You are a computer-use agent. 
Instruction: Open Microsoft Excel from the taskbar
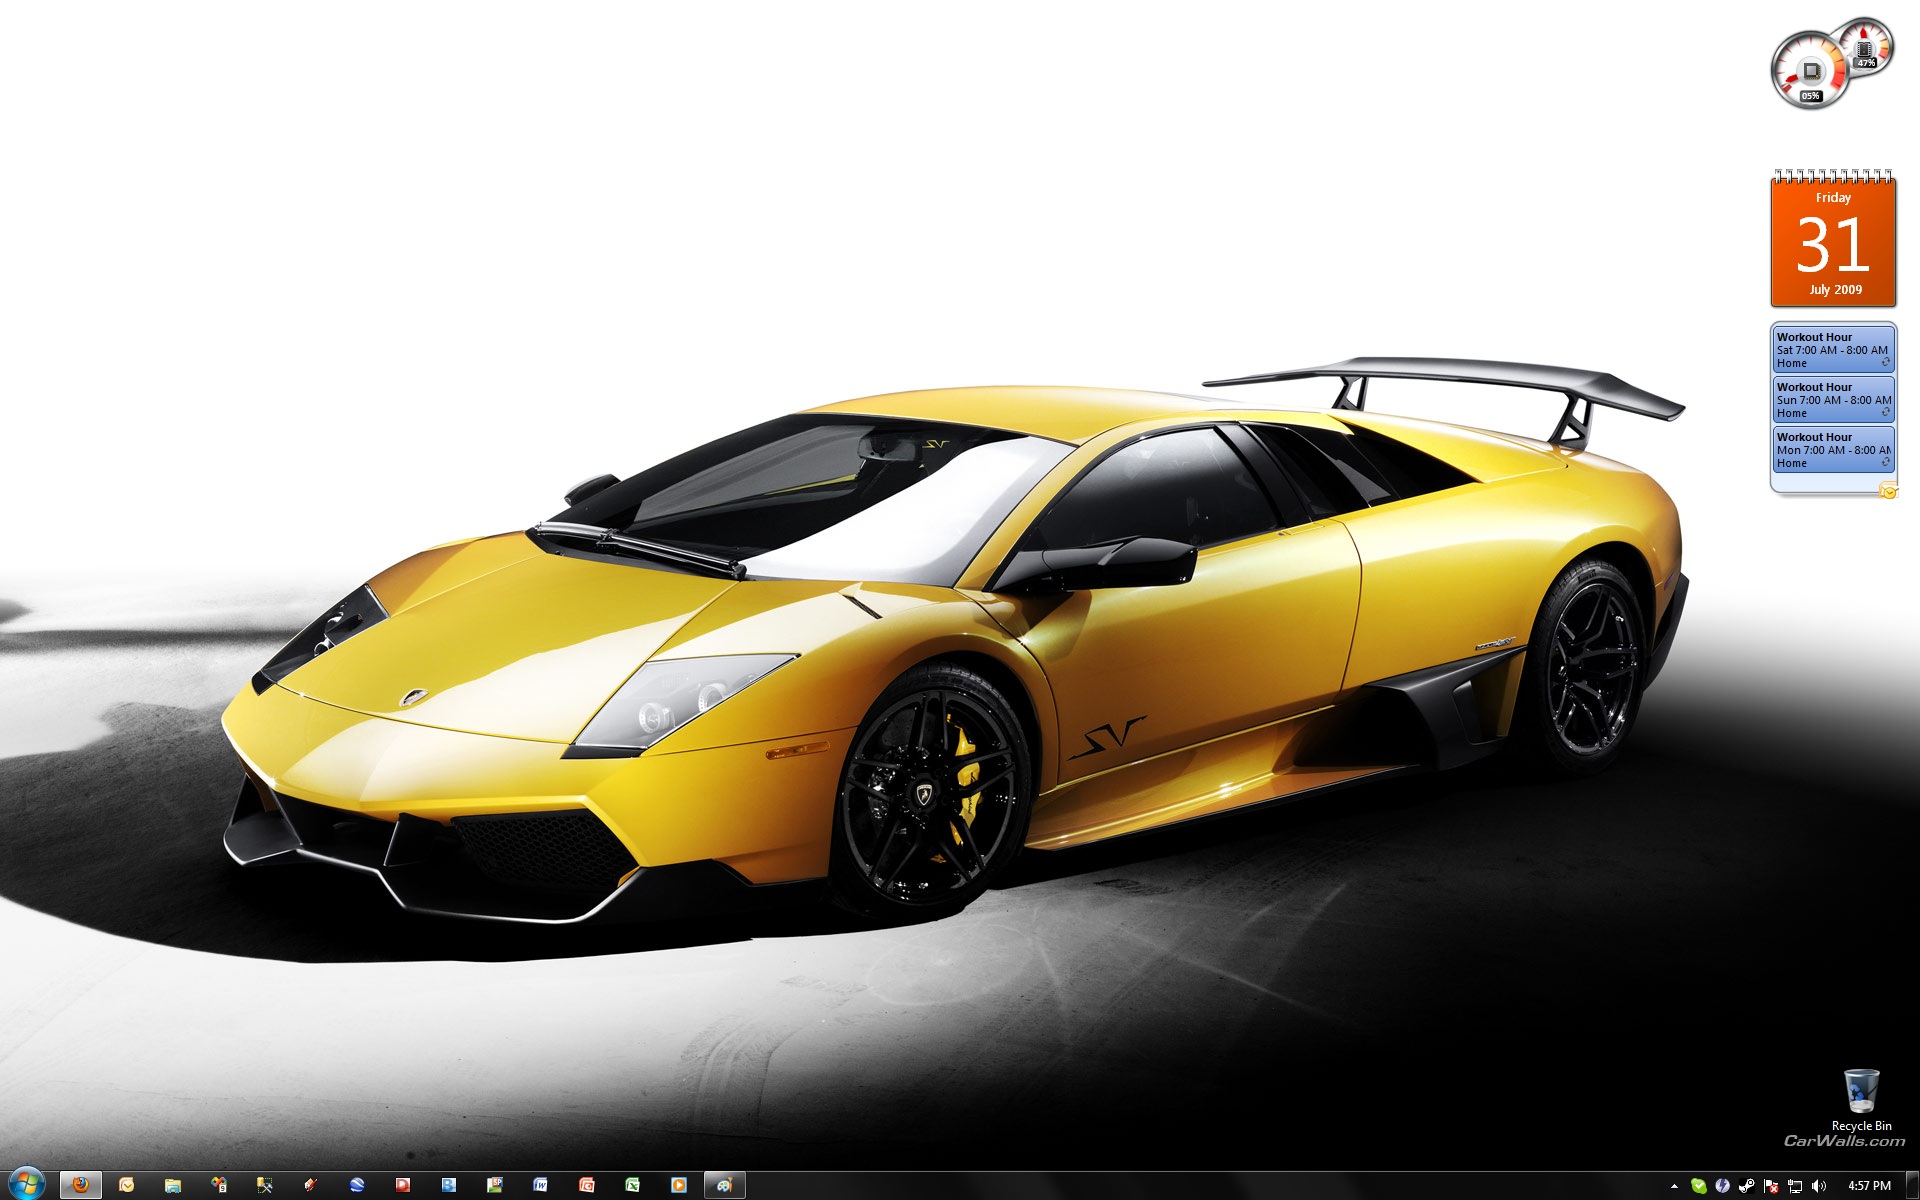pos(632,1185)
